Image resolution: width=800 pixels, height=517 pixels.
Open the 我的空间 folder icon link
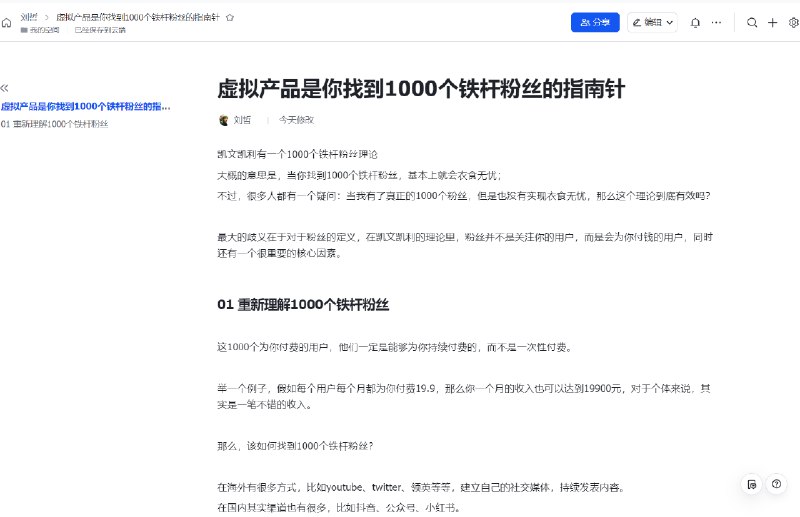pos(40,30)
